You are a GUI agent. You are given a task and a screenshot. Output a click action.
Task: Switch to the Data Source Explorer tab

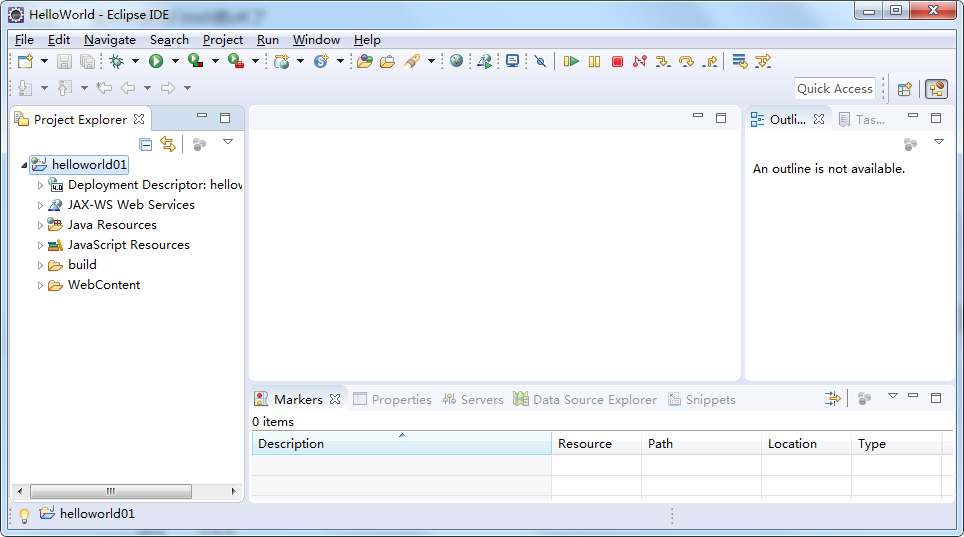tap(585, 399)
